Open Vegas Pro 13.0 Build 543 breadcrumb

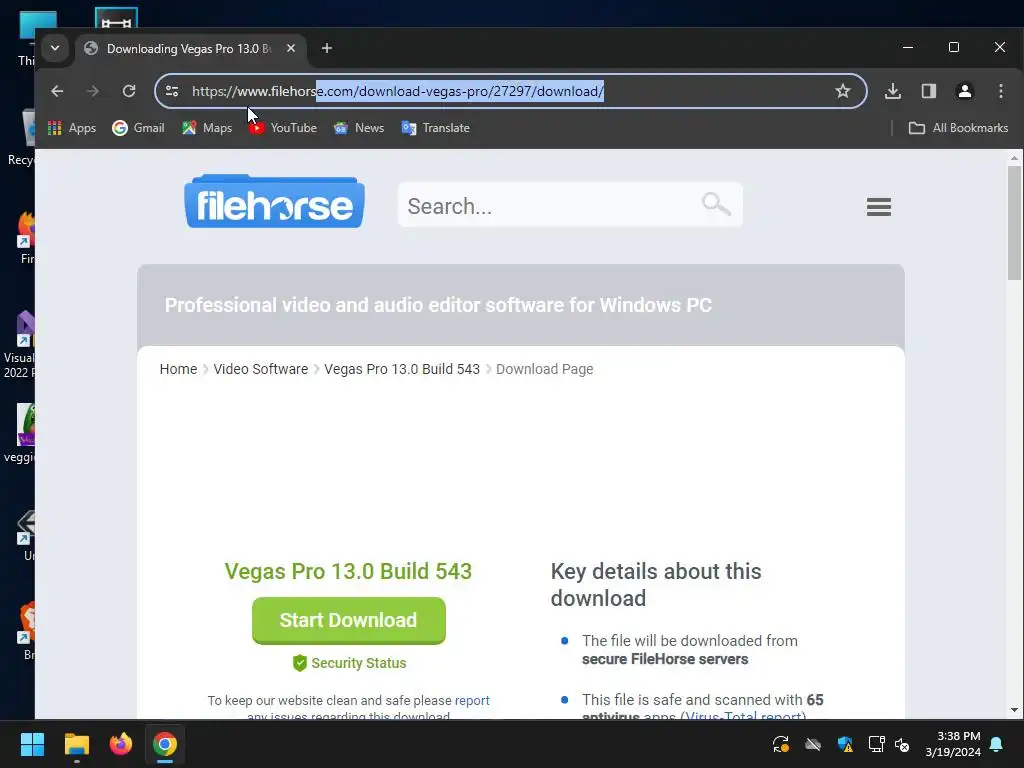(x=402, y=369)
